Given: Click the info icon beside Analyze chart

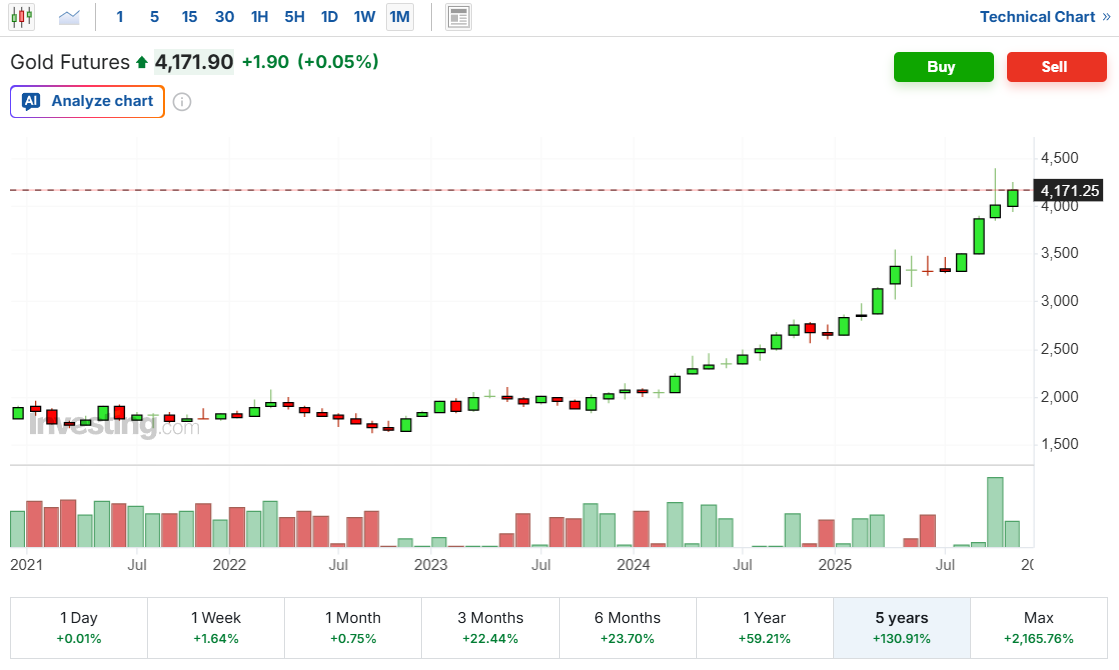Looking at the screenshot, I should point(182,102).
